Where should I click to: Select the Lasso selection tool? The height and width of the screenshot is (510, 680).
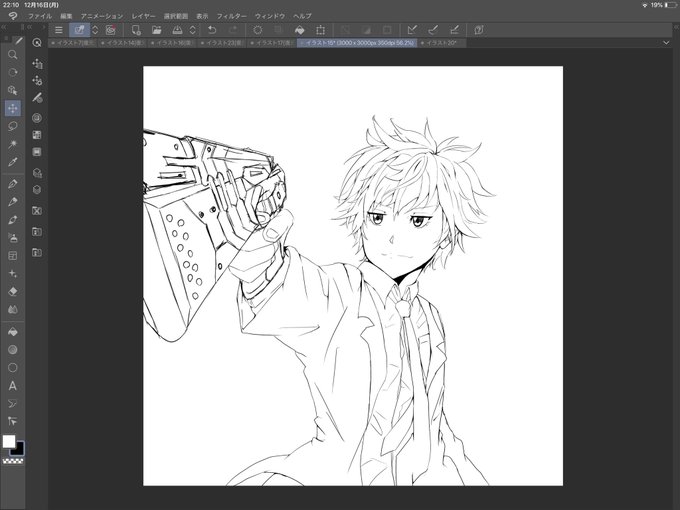tap(13, 126)
